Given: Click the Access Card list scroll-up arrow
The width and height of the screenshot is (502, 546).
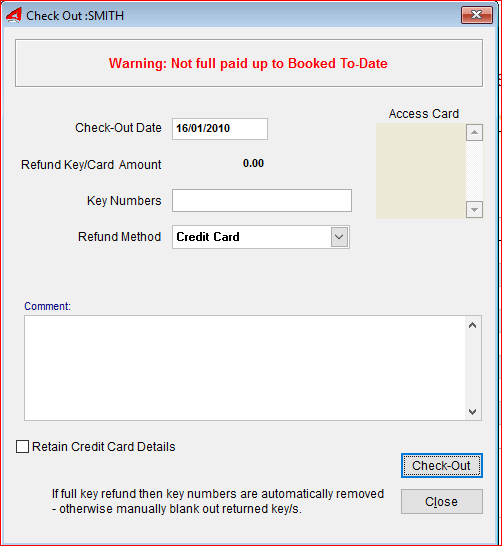Looking at the screenshot, I should 474,132.
